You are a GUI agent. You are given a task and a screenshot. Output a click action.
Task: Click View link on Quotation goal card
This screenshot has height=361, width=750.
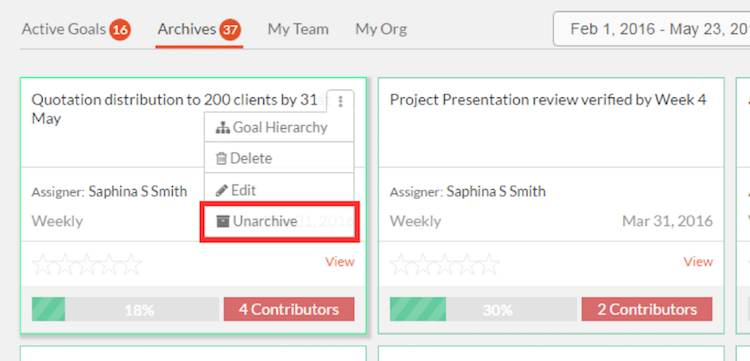click(340, 262)
